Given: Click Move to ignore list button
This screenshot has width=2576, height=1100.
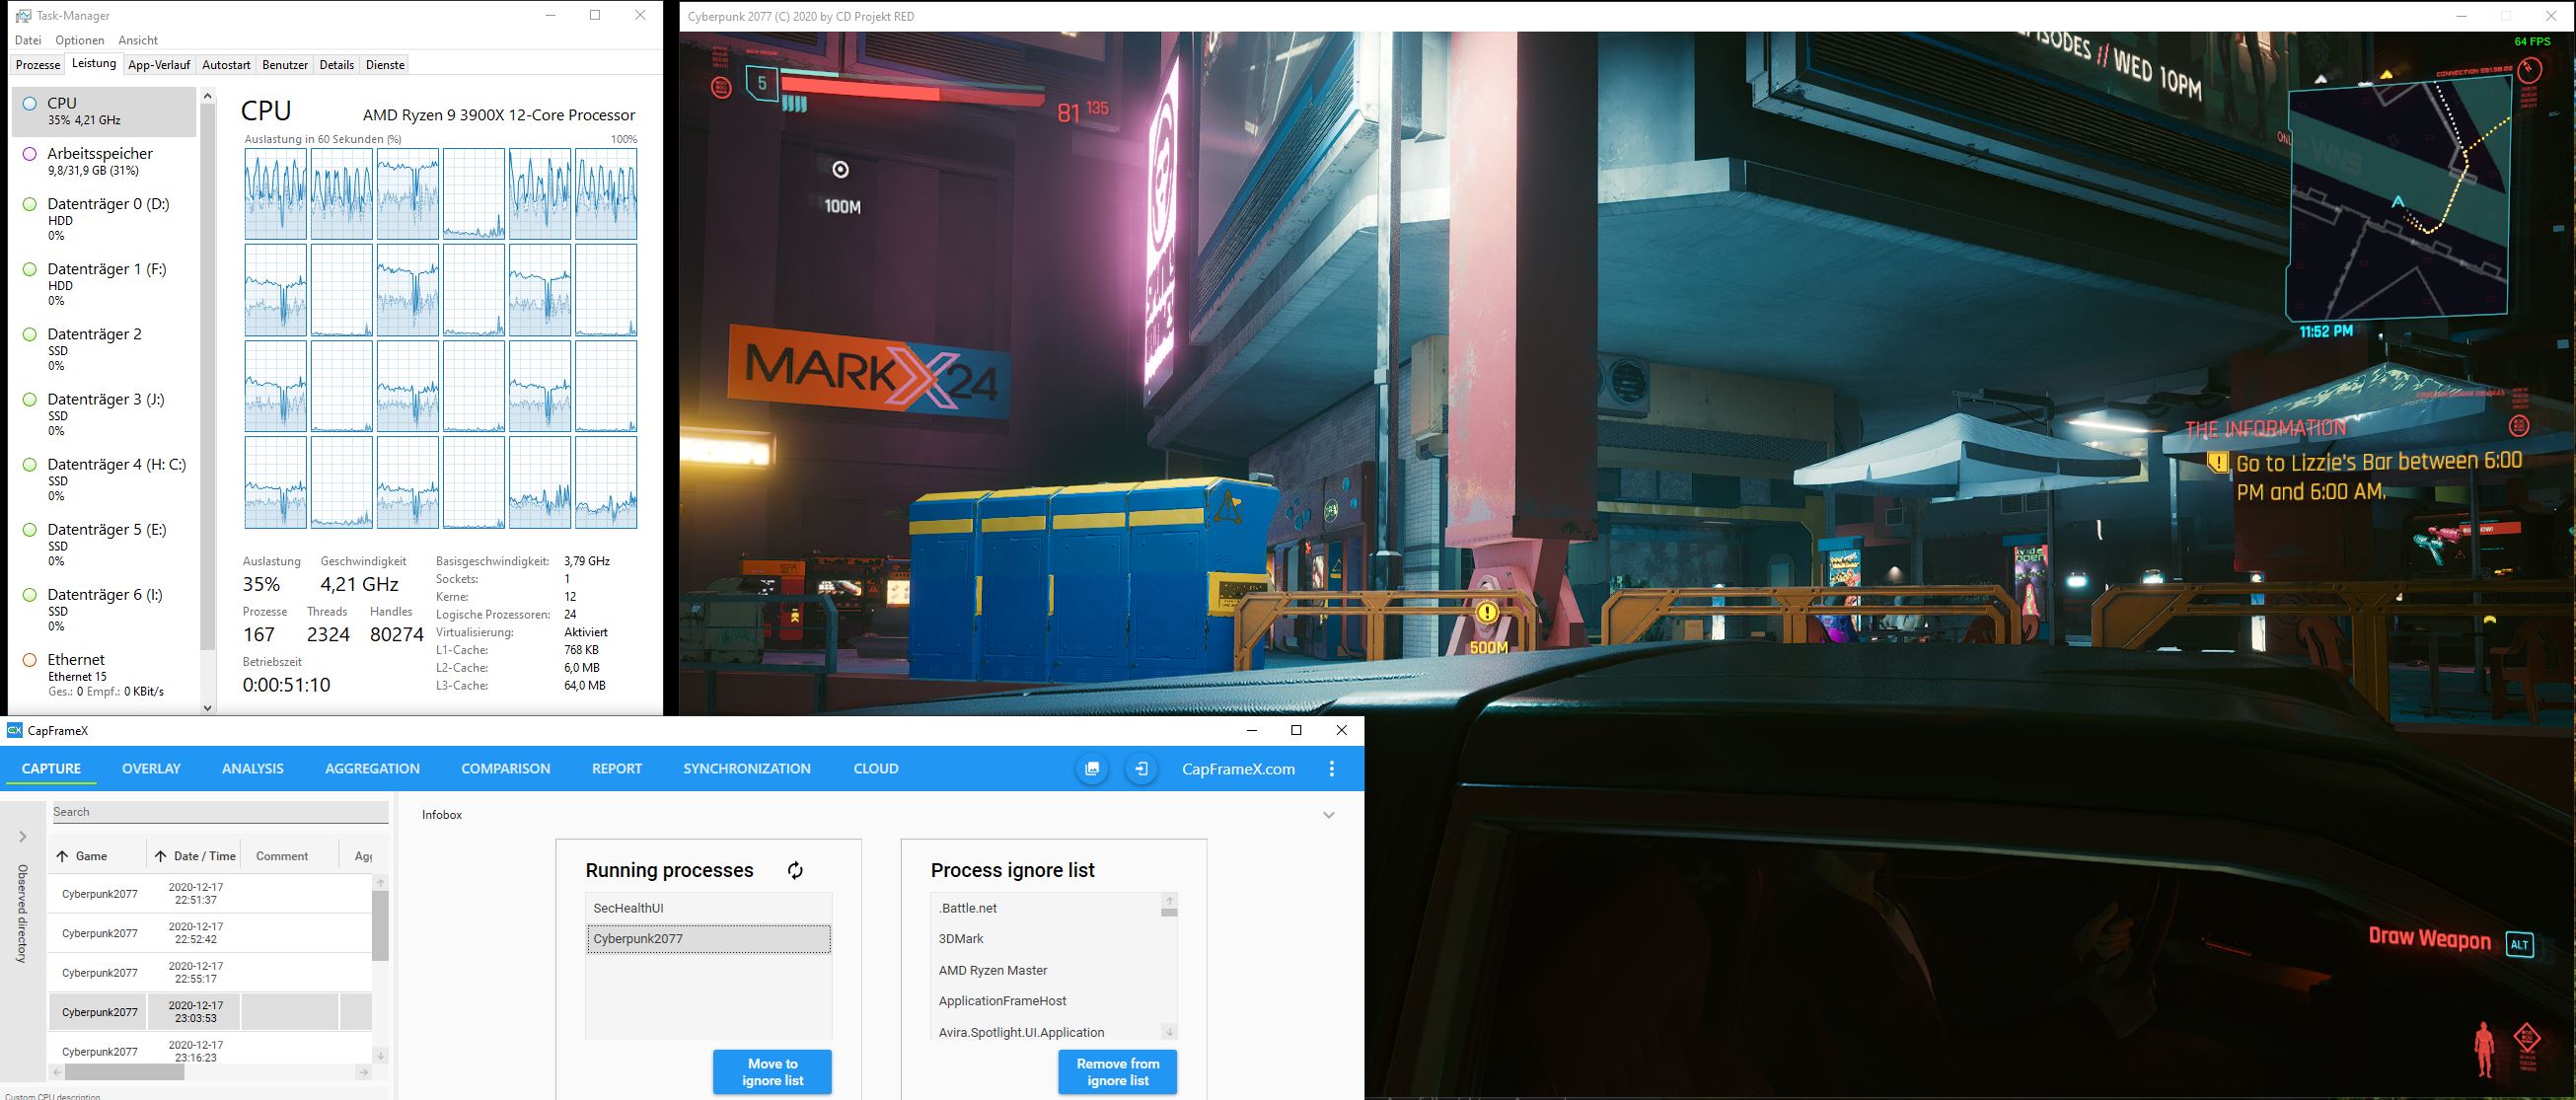Looking at the screenshot, I should click(772, 1071).
